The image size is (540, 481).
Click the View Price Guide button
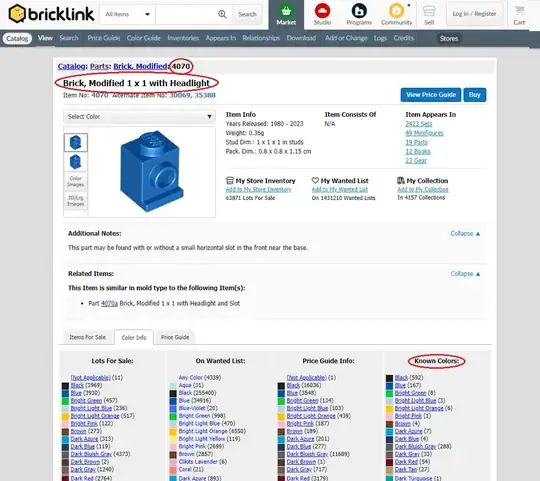pos(431,95)
